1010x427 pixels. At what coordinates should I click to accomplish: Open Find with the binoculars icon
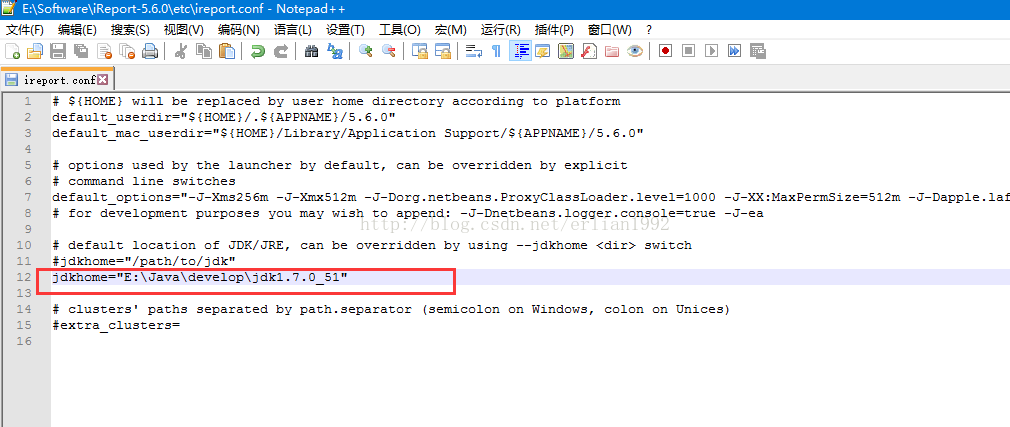tap(312, 52)
